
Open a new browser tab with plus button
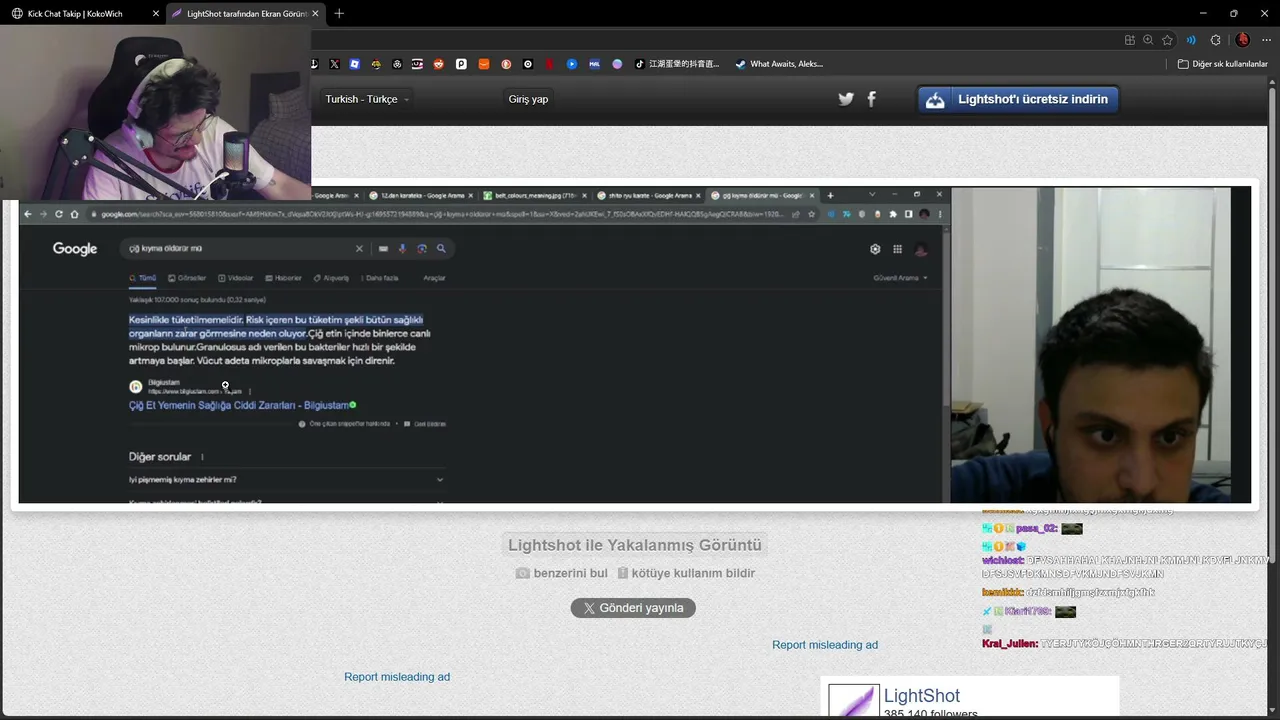tap(339, 14)
